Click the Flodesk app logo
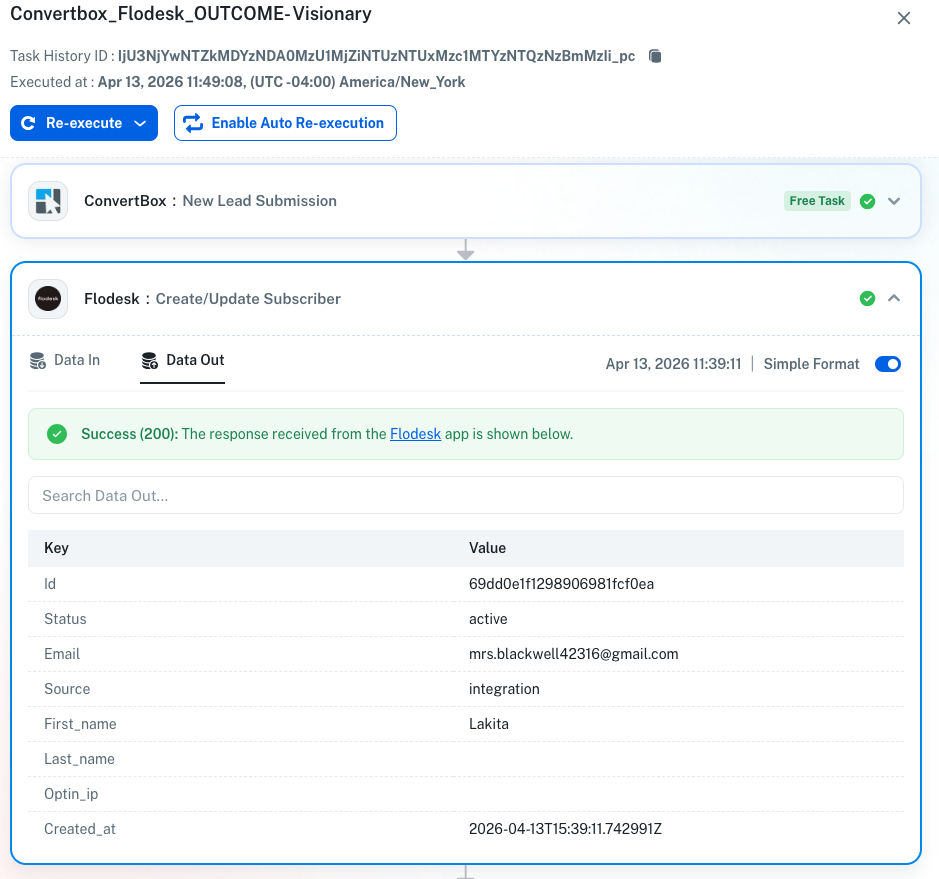 [48, 299]
